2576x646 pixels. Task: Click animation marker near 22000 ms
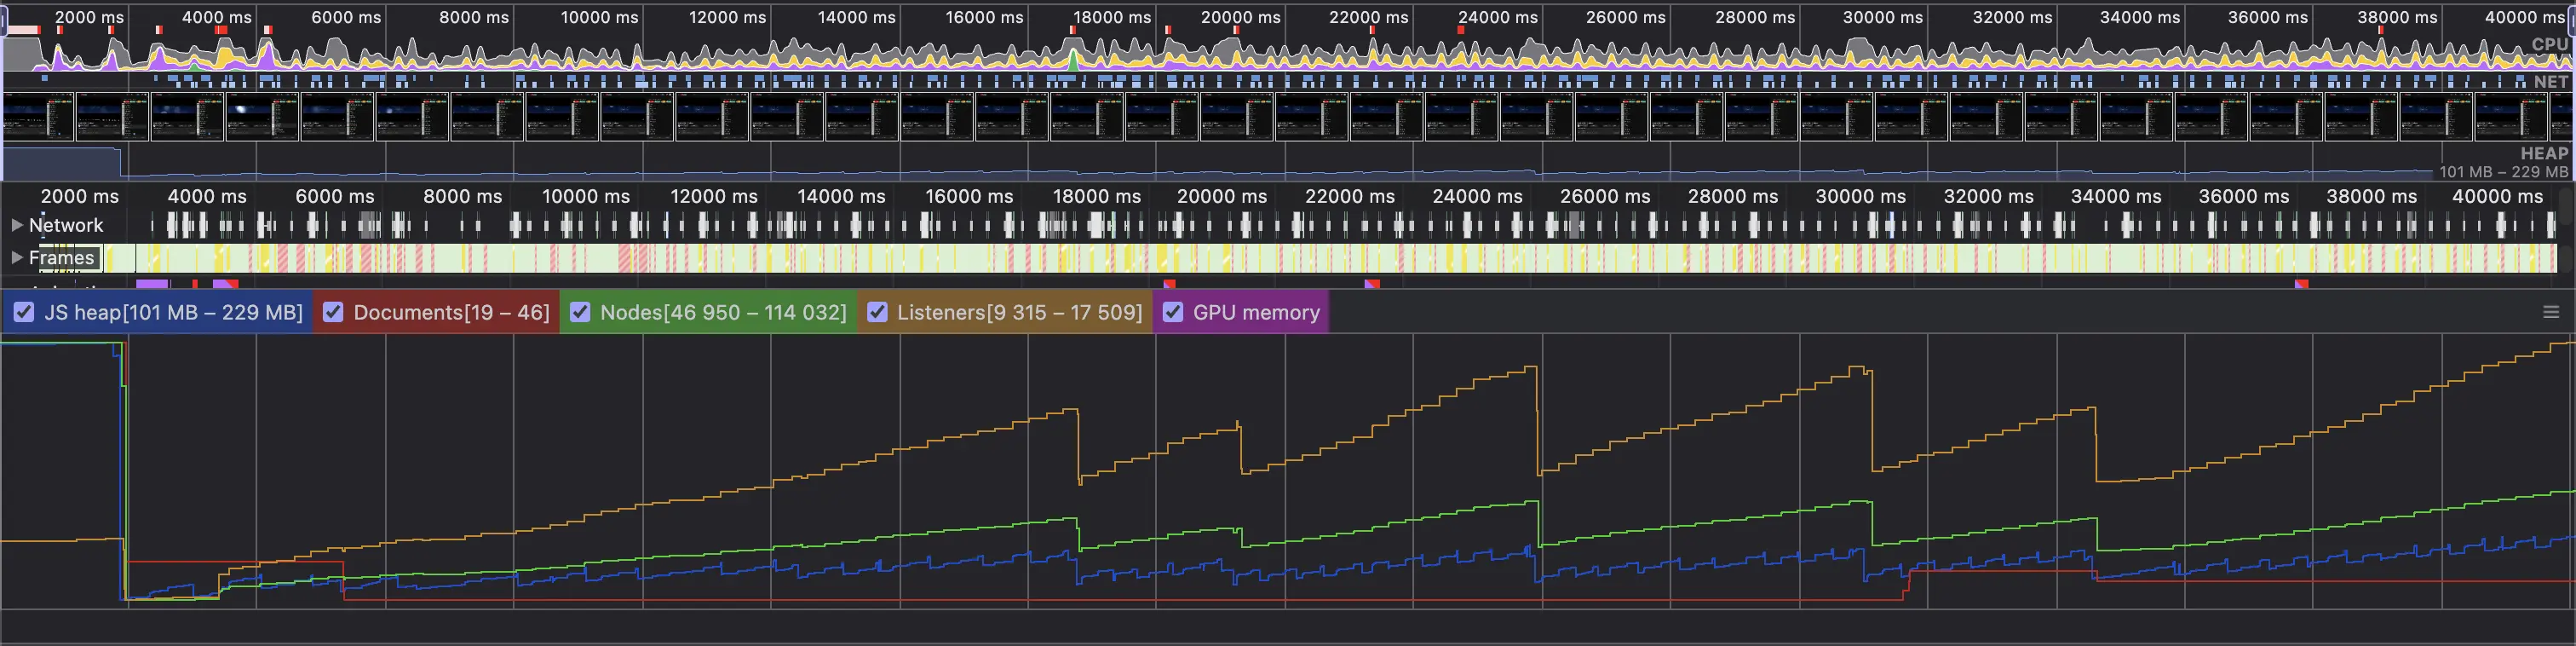(1372, 284)
